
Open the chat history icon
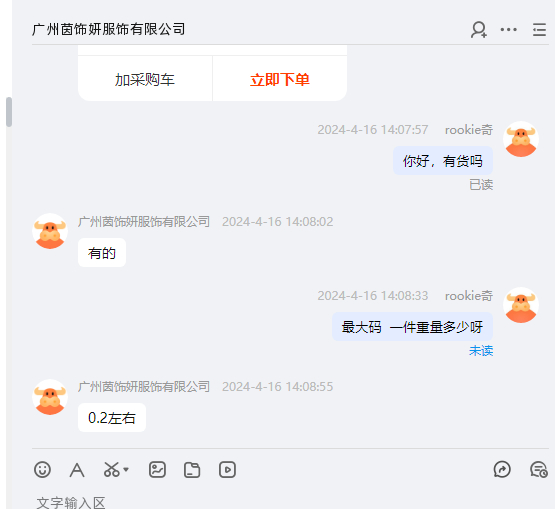pyautogui.click(x=539, y=470)
